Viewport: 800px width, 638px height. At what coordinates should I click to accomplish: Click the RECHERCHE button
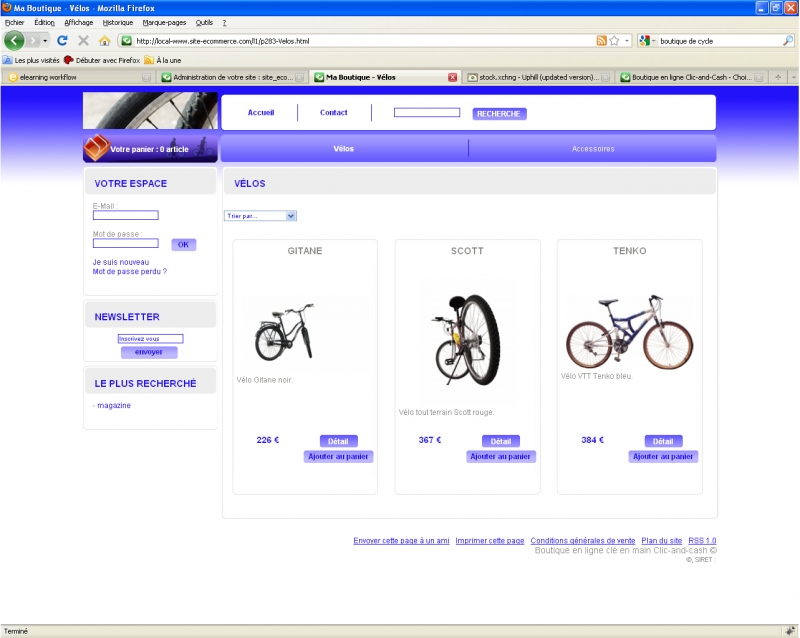pos(499,114)
